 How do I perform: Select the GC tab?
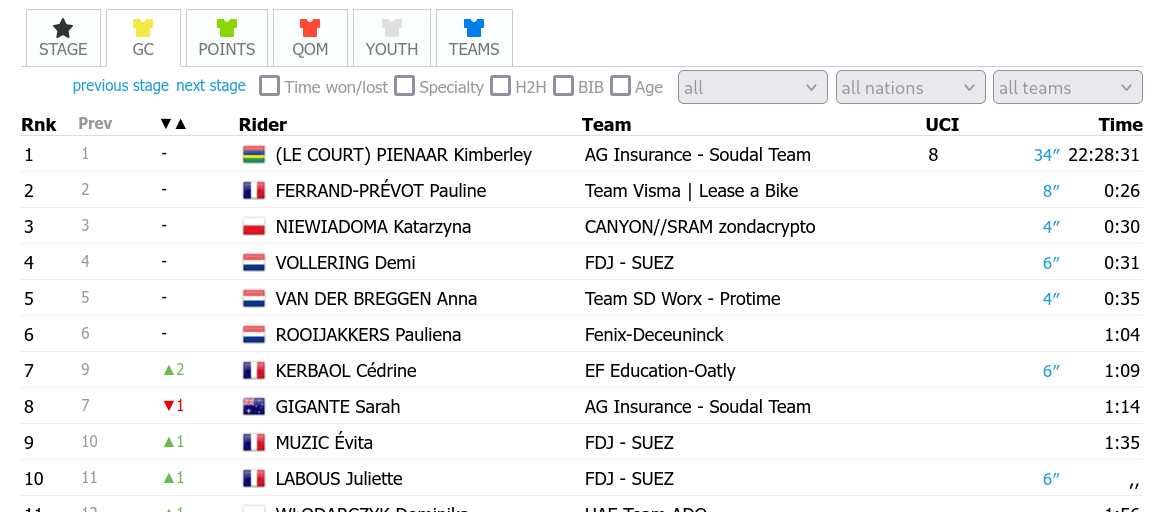point(143,38)
